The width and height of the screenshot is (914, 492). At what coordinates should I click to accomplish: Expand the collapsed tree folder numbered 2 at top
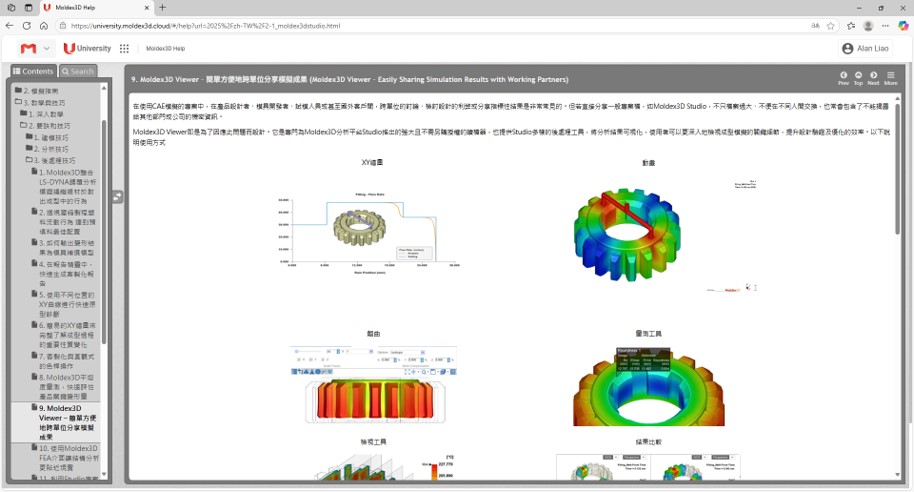click(x=19, y=90)
